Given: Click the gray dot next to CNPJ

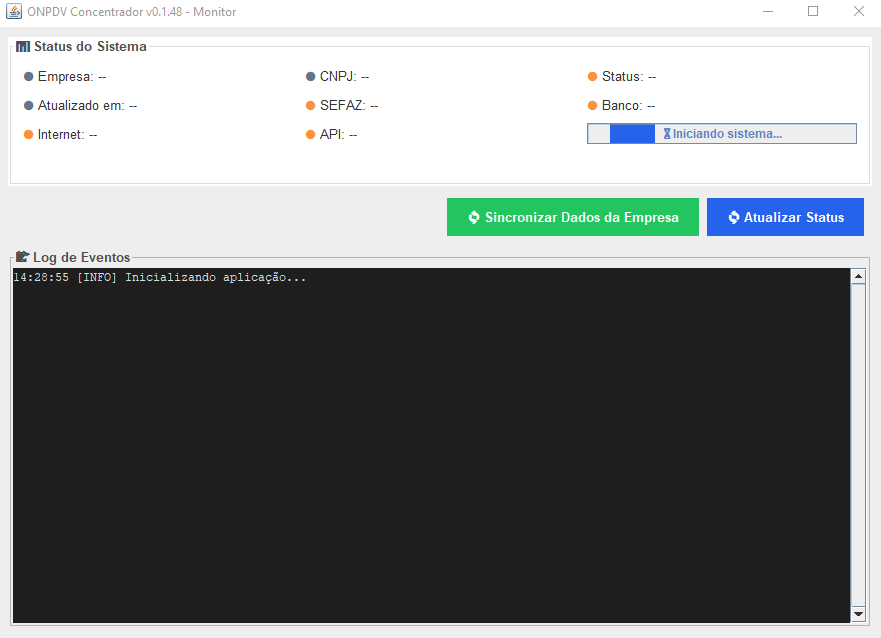Looking at the screenshot, I should [x=311, y=77].
